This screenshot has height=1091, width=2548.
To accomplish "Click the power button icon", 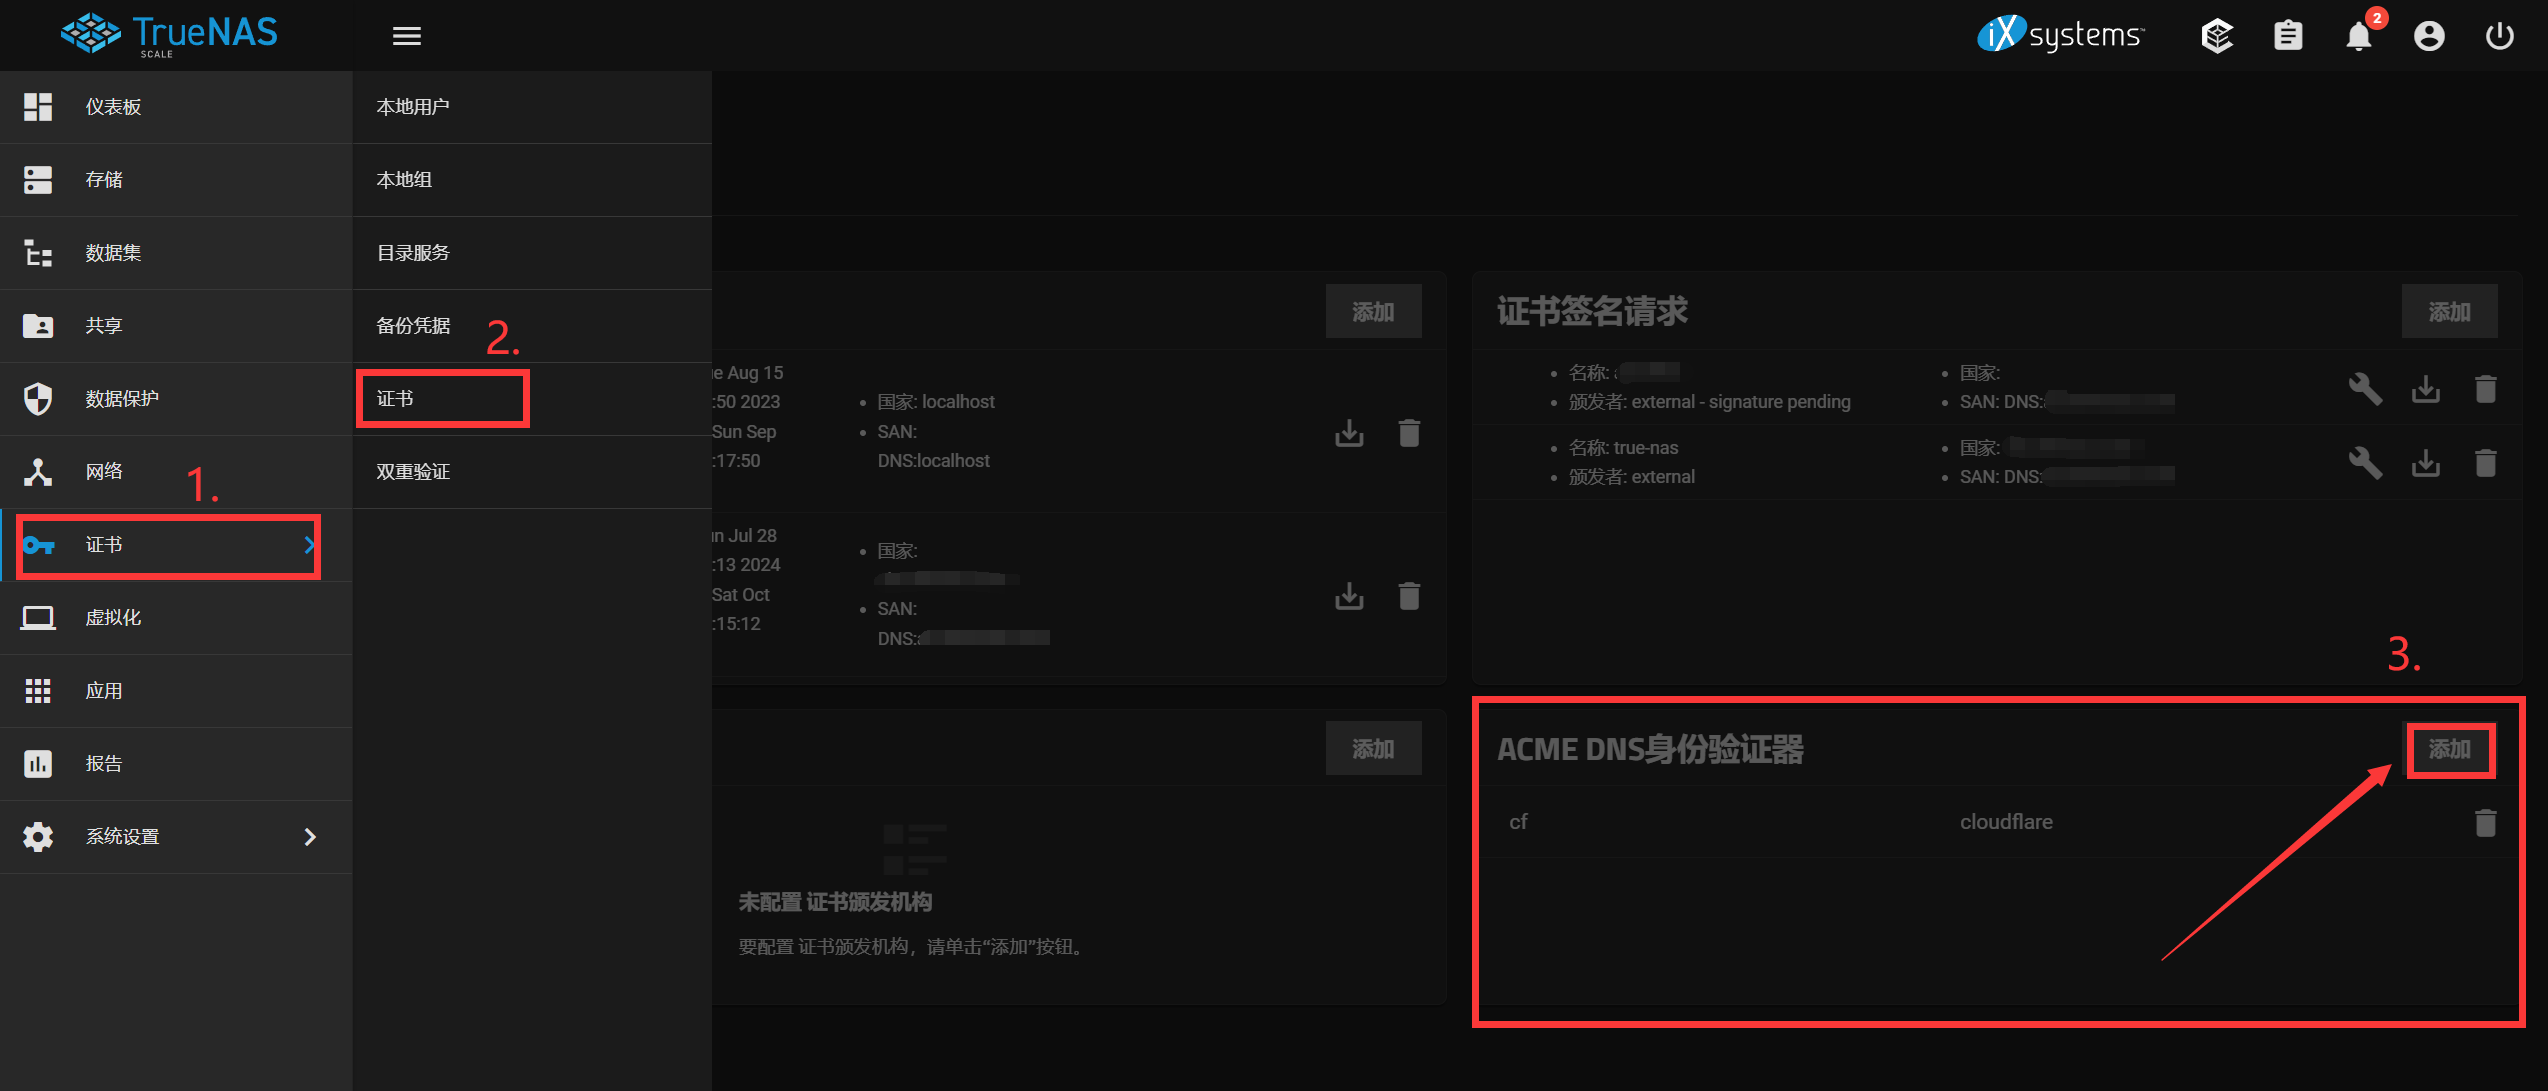I will coord(2499,36).
